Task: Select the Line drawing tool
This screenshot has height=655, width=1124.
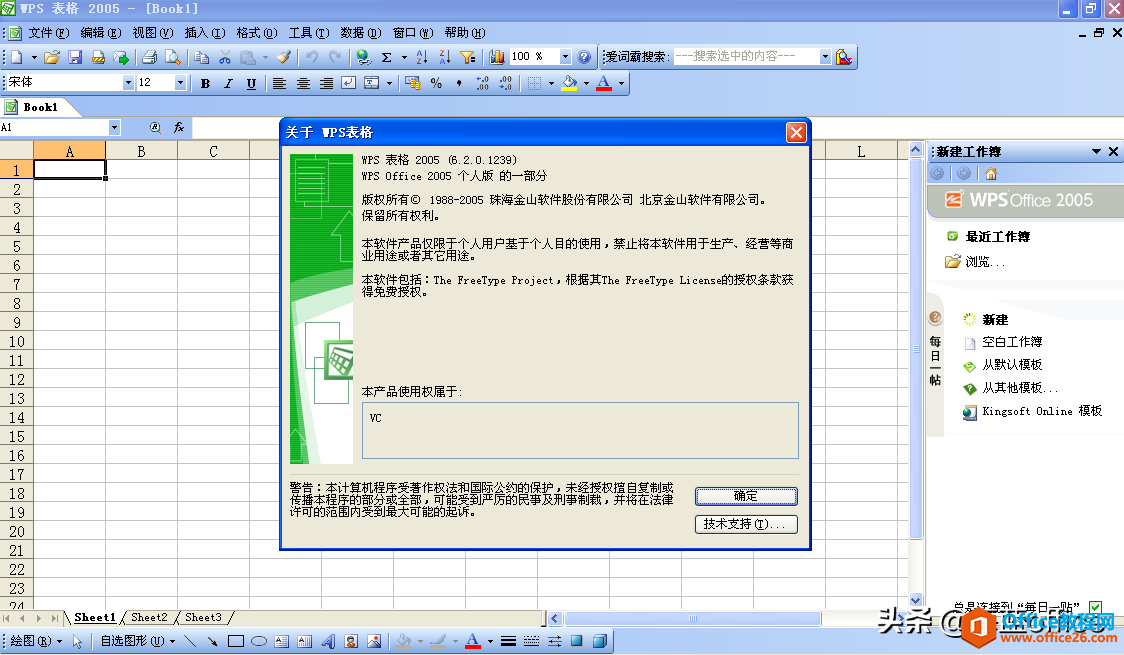Action: (190, 641)
